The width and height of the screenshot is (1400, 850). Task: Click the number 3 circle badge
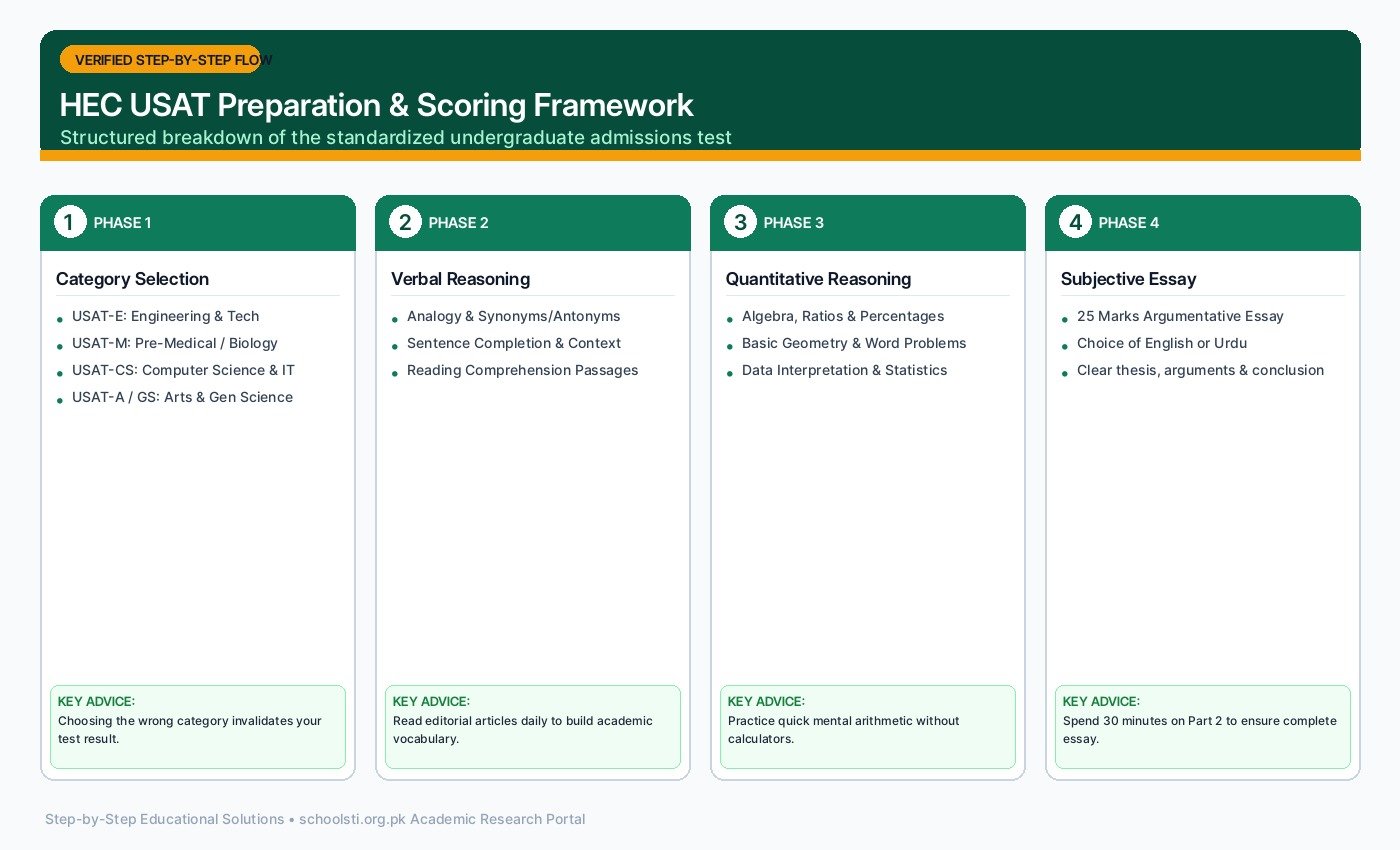point(740,222)
